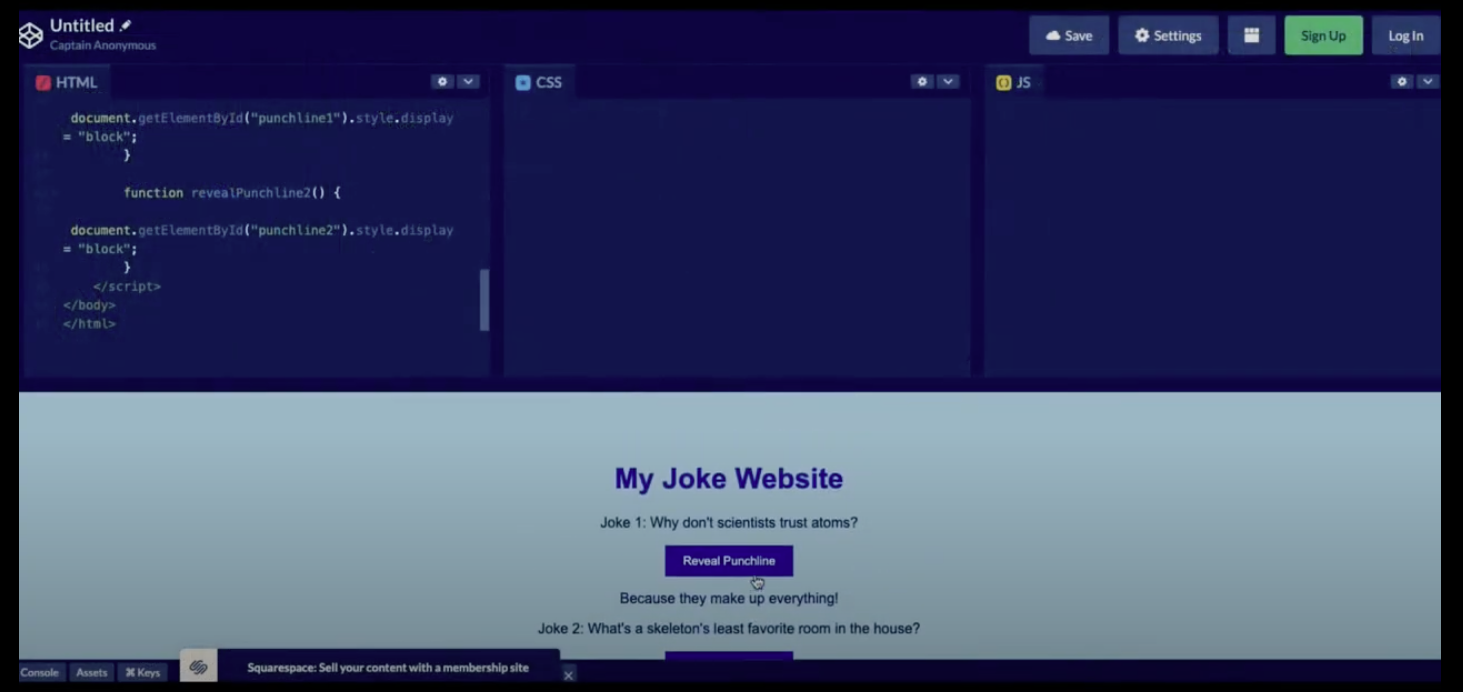Viewport: 1463px width, 692px height.
Task: Click the getElementById("punchline1") code line
Action: [x=261, y=118]
